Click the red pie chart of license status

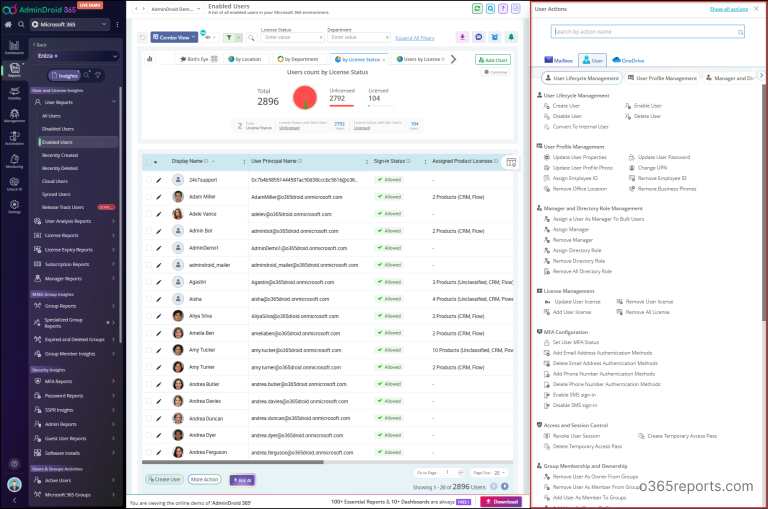coord(305,97)
